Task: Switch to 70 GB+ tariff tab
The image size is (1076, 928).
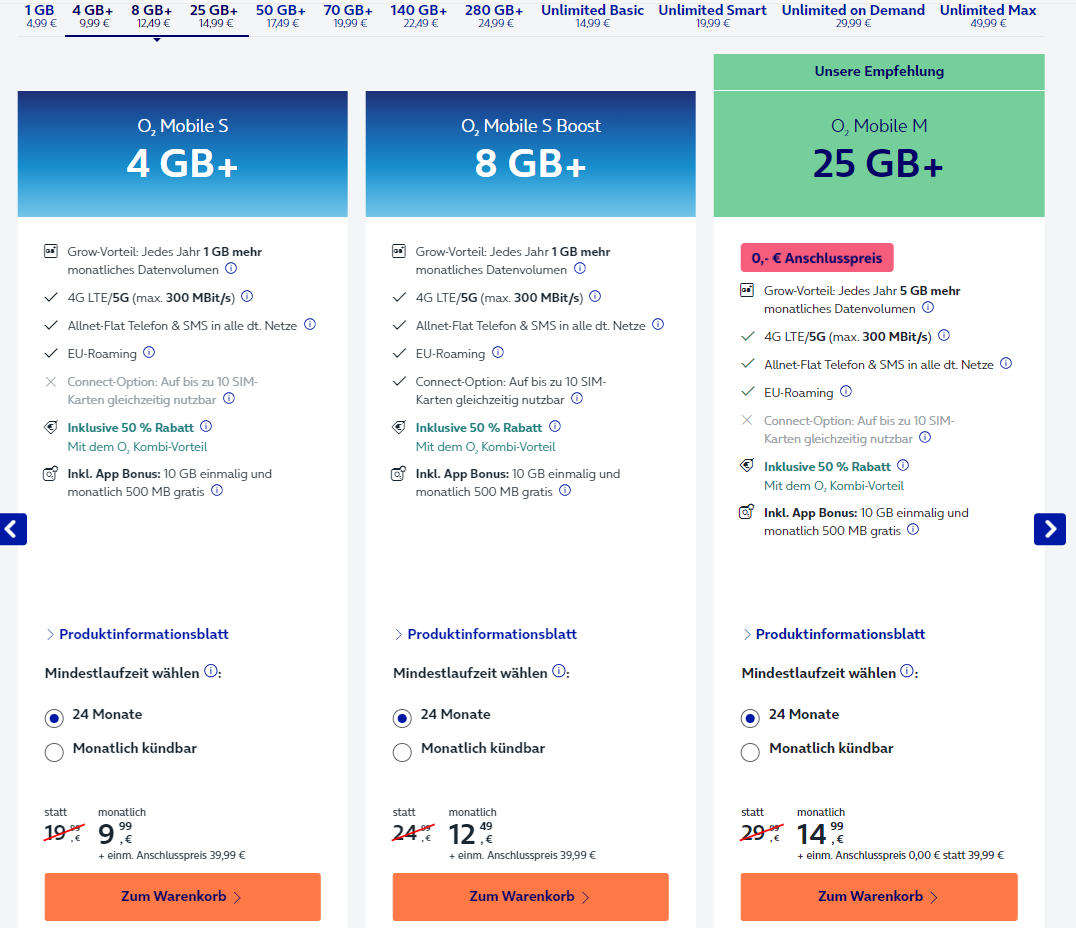Action: (349, 16)
